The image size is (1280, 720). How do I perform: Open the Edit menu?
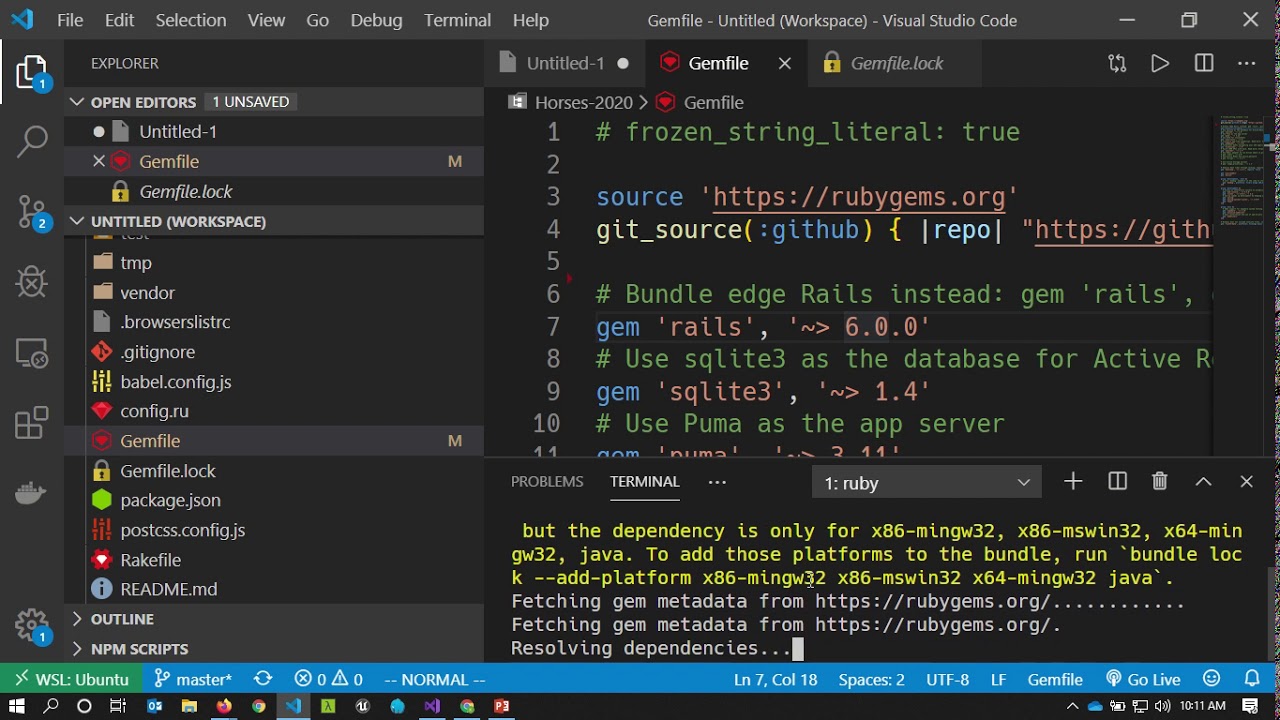tap(119, 20)
